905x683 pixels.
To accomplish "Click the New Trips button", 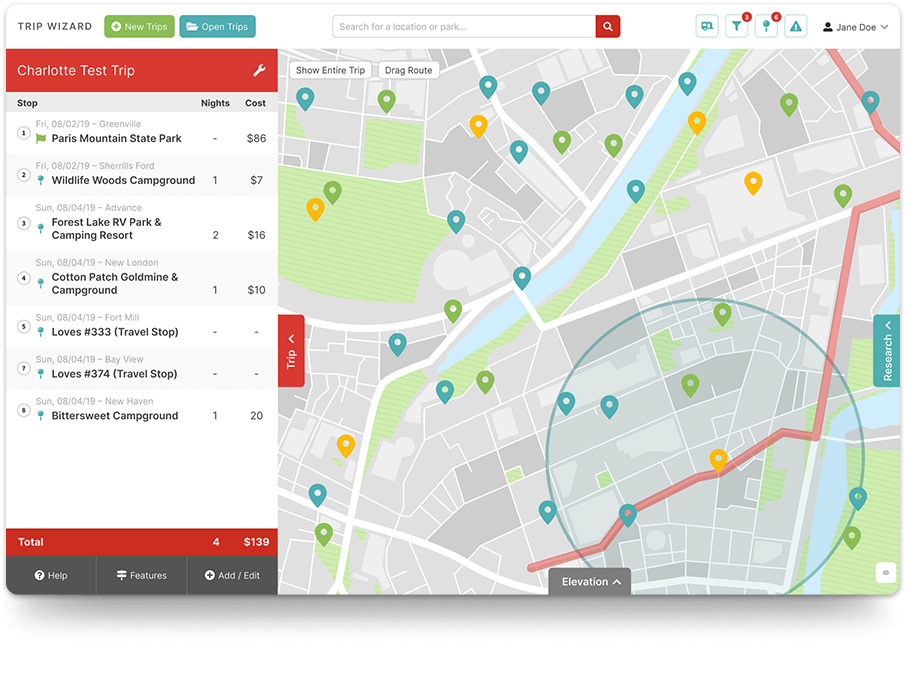I will (139, 27).
